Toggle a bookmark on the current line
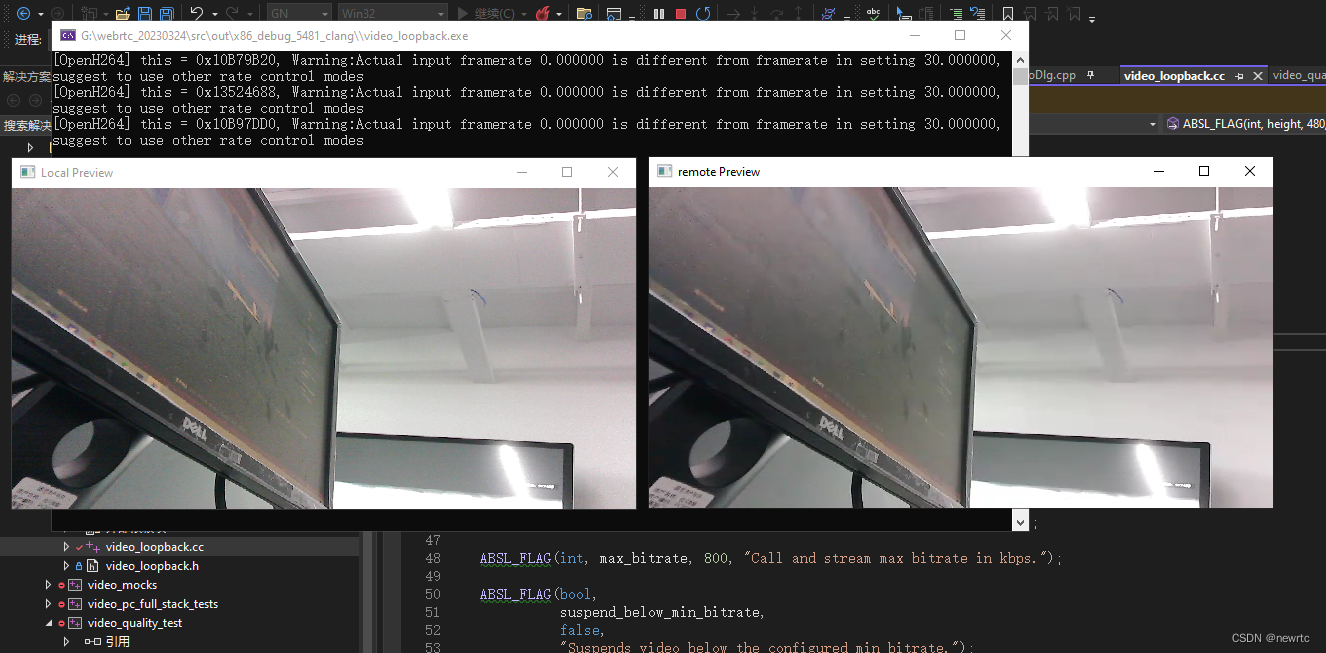This screenshot has width=1326, height=653. tap(1007, 12)
